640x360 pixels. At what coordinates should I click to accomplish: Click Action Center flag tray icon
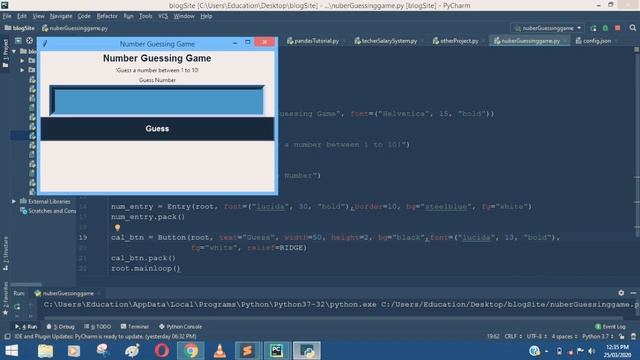(580, 351)
